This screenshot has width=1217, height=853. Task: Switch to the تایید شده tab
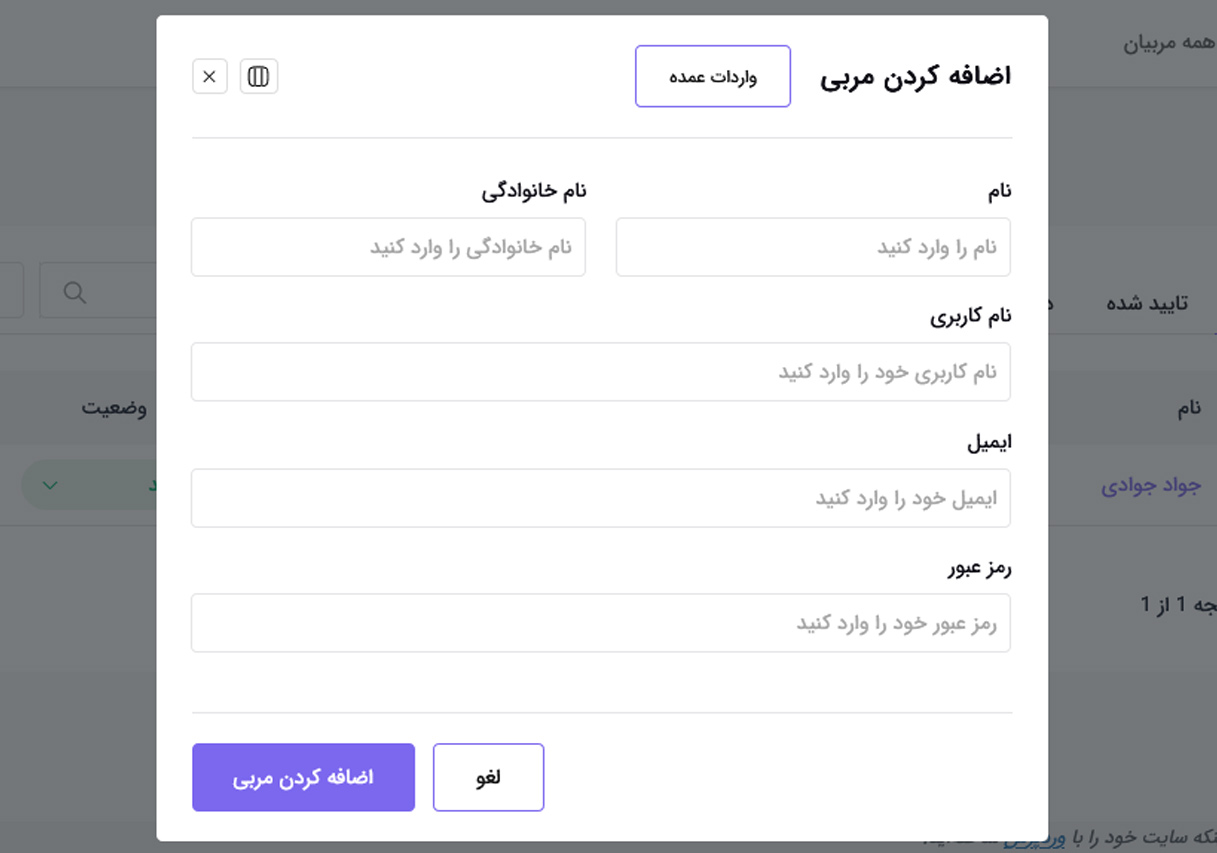[1146, 304]
